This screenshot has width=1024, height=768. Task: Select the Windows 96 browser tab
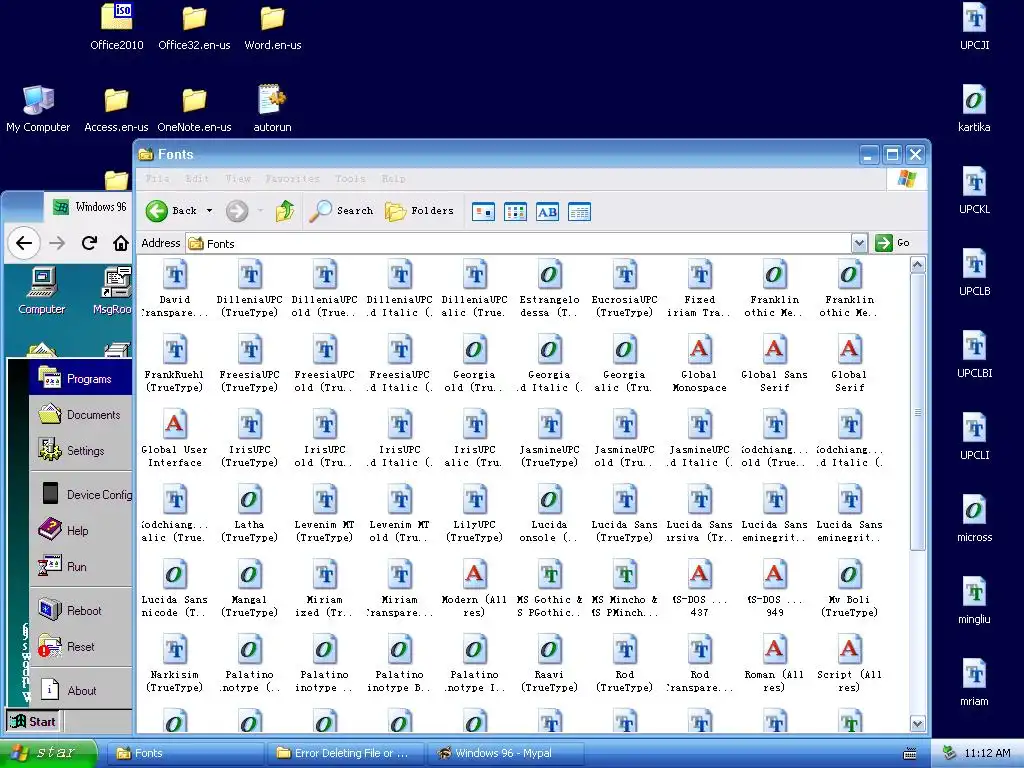coord(89,207)
